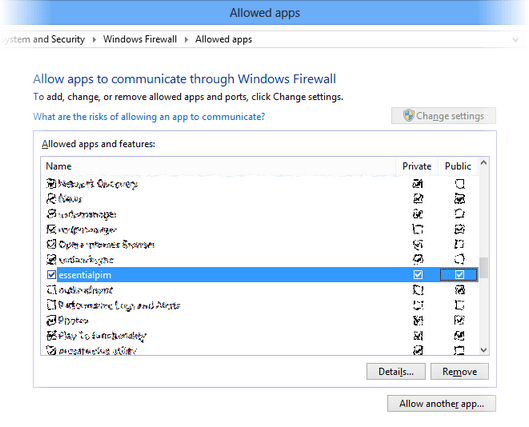Select Opera Internet Browser row text
The height and width of the screenshot is (427, 529).
(107, 244)
